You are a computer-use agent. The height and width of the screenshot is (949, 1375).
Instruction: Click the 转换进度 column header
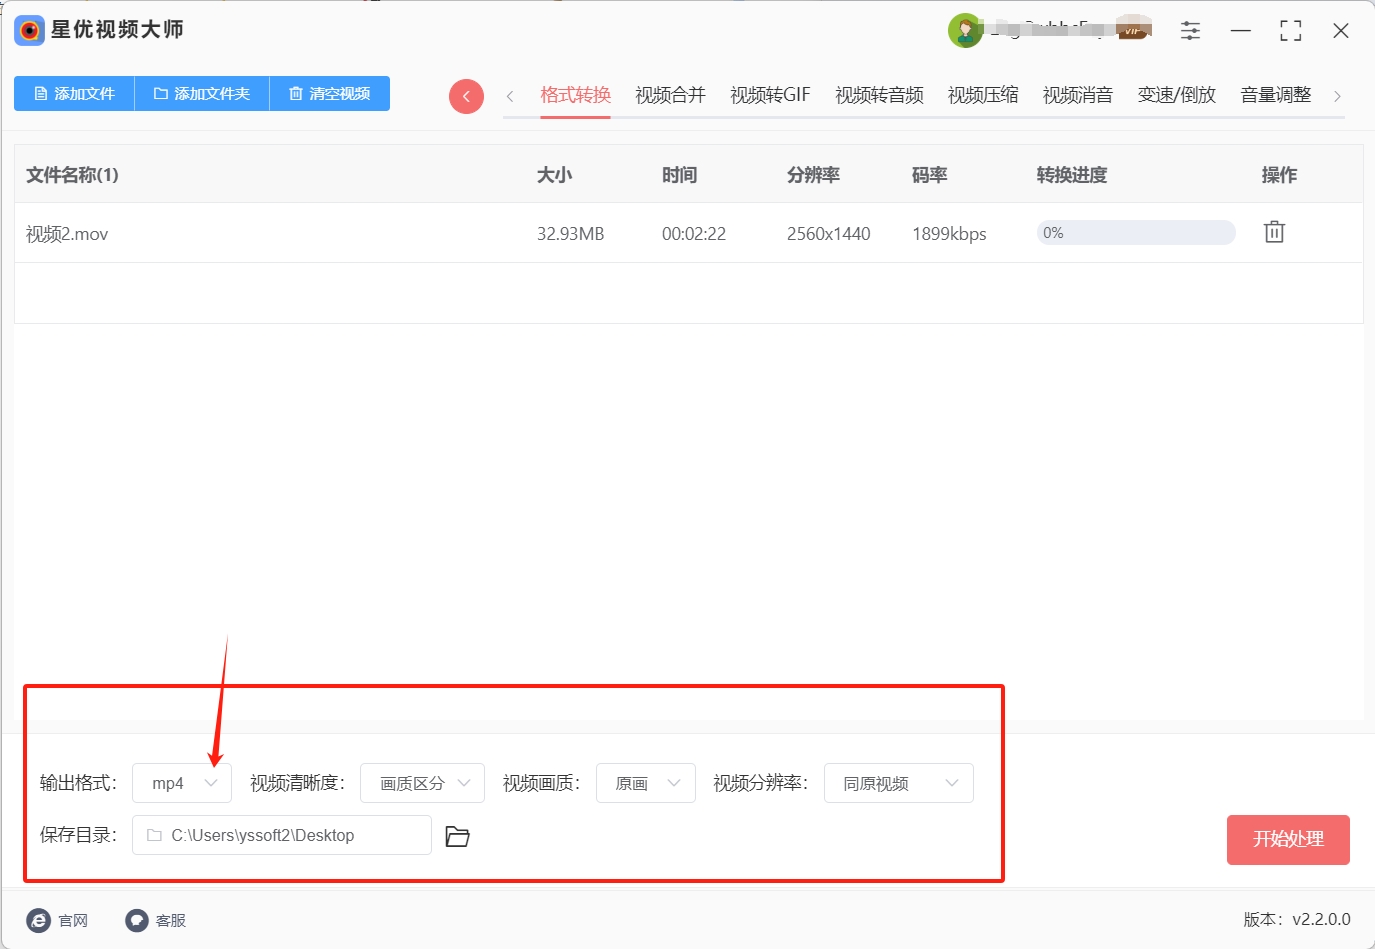(x=1072, y=175)
